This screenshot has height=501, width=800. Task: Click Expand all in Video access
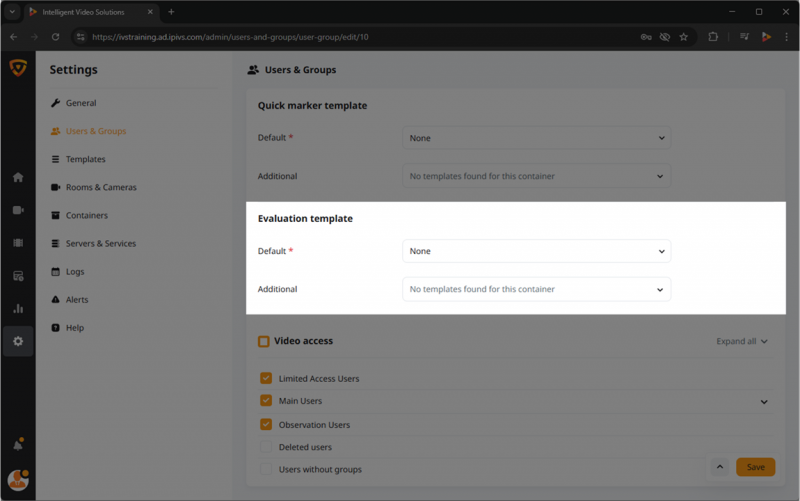pyautogui.click(x=742, y=341)
